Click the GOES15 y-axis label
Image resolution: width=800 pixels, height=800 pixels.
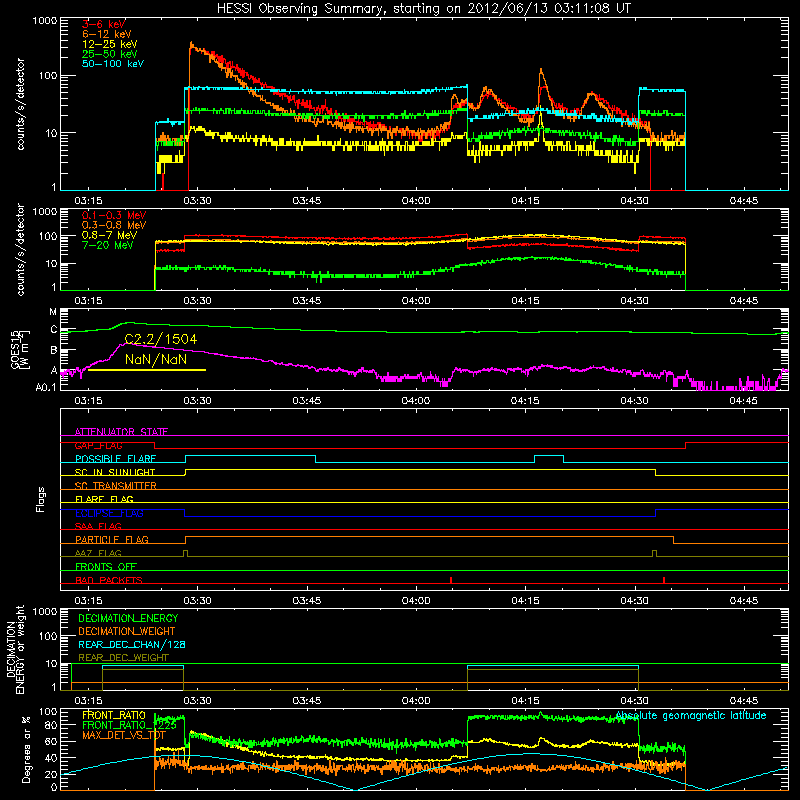19,349
